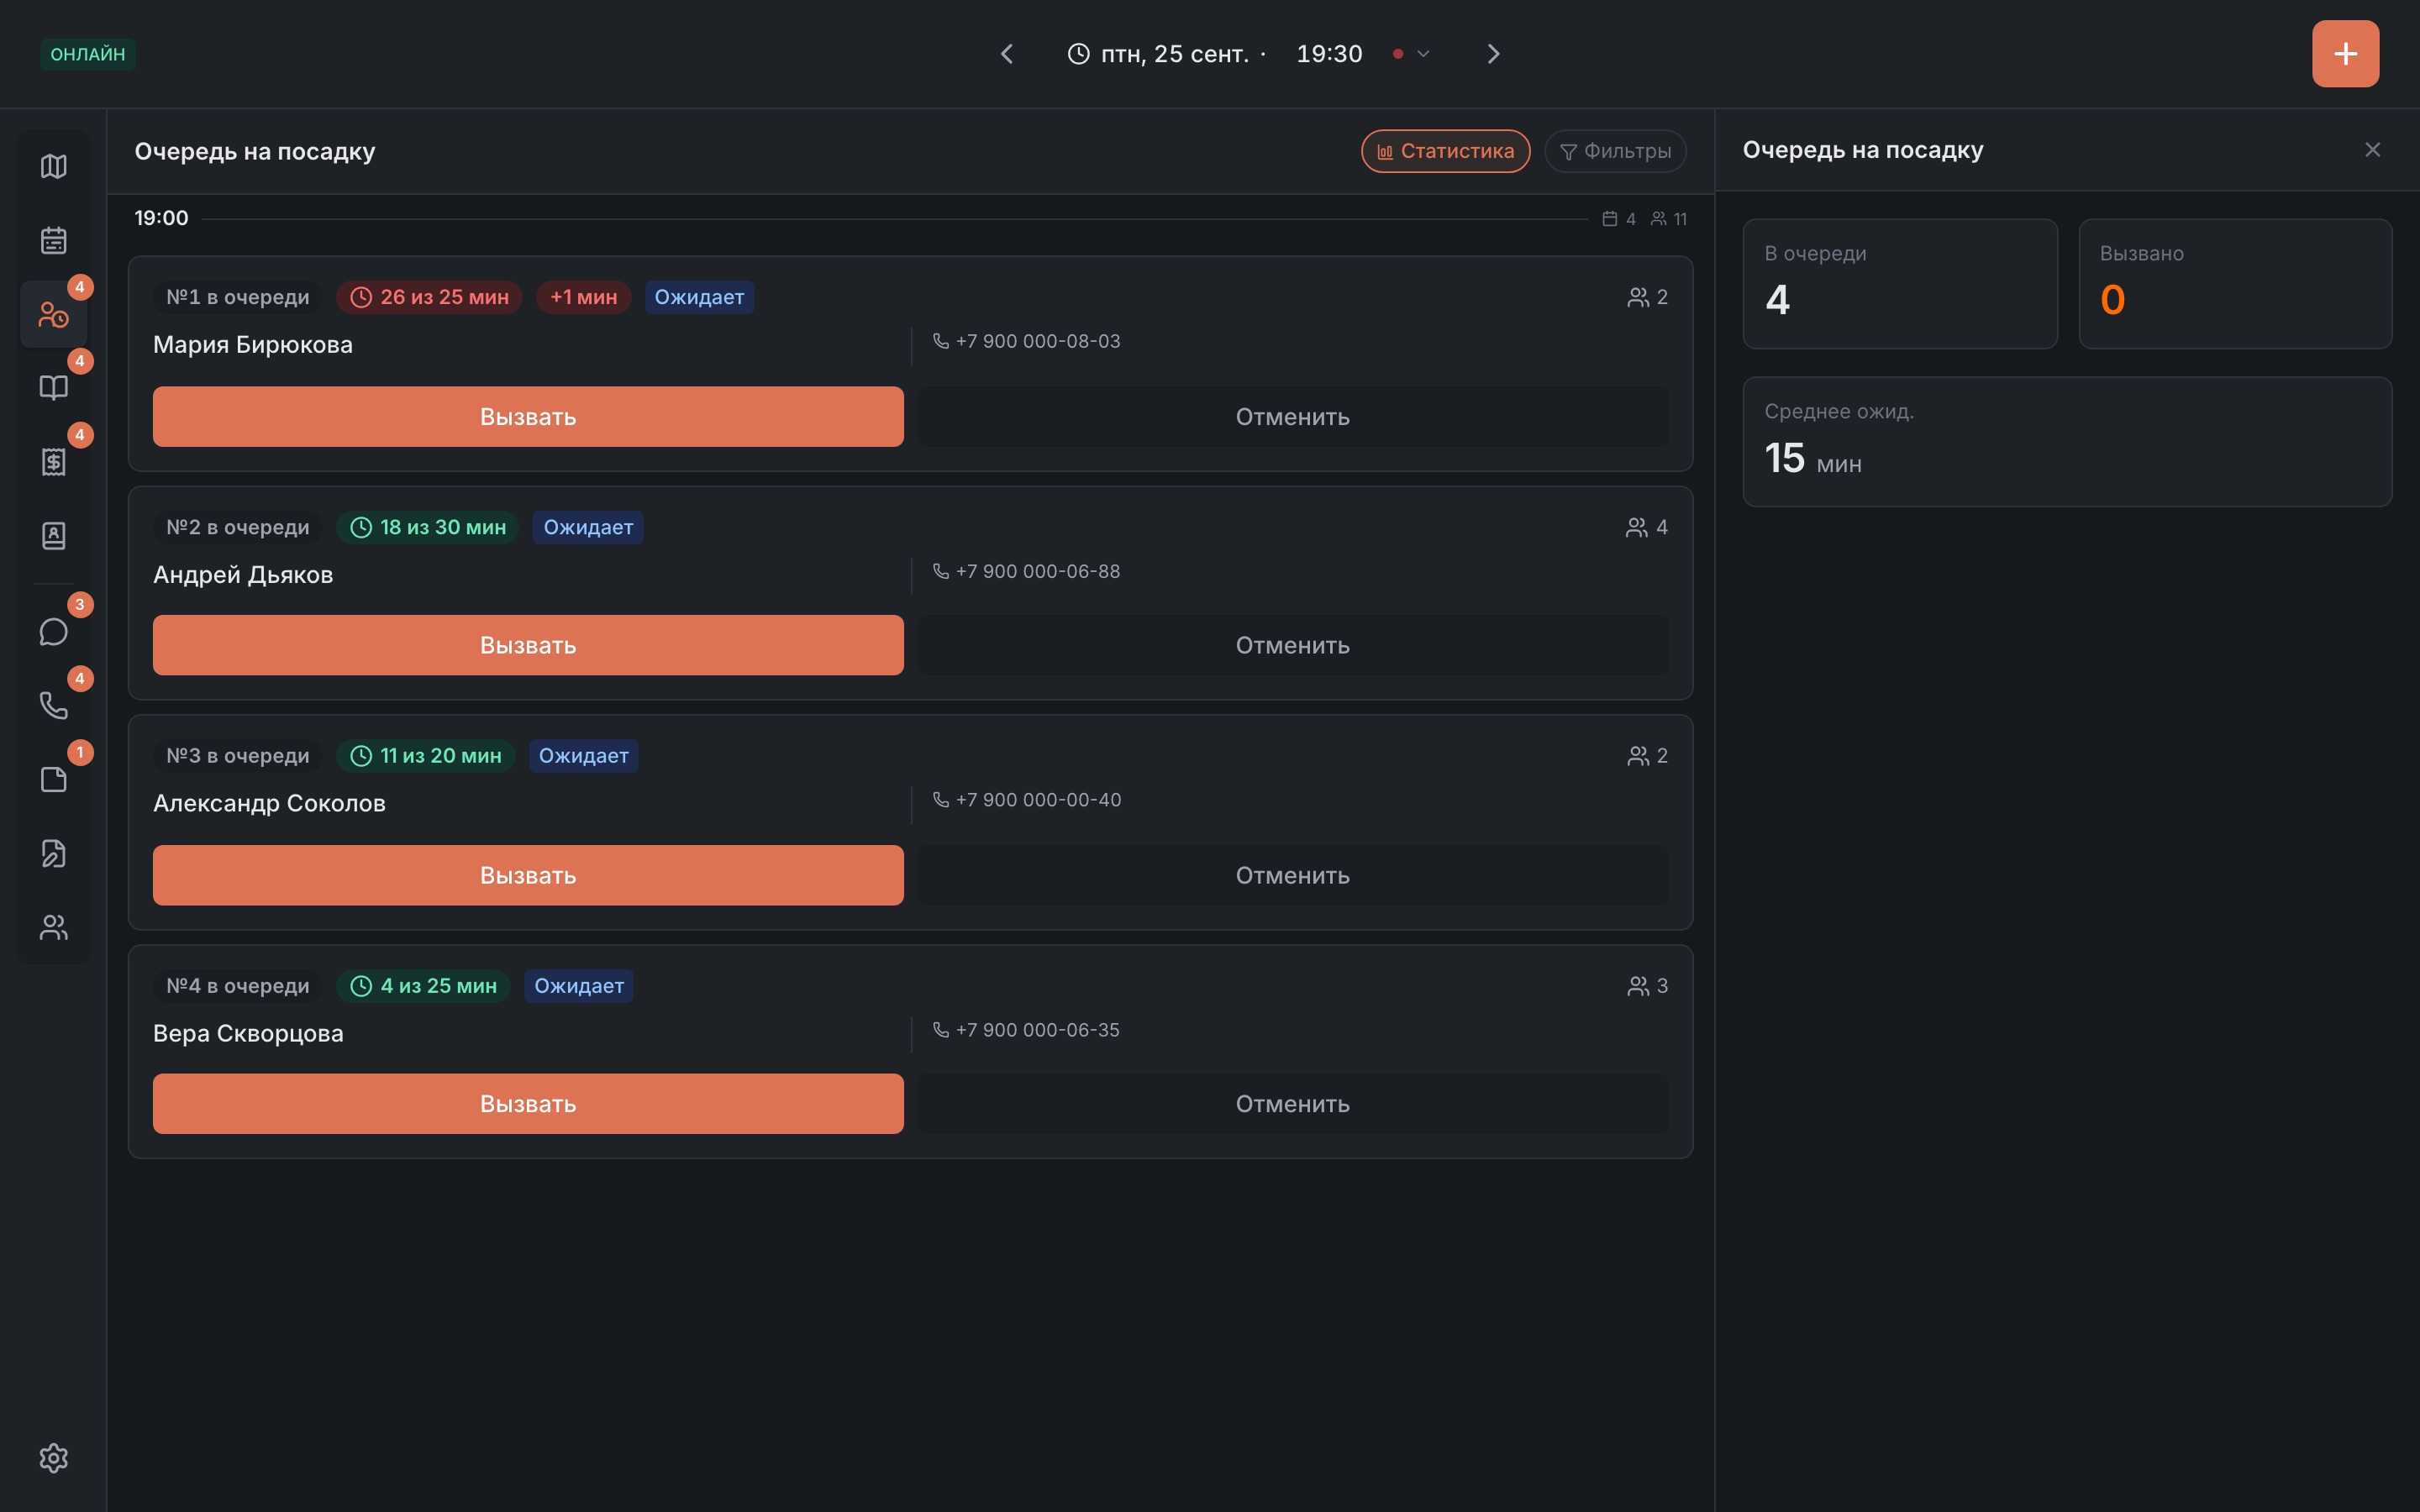This screenshot has height=1512, width=2420.
Task: Click Вызвать for Мария Бирюкова
Action: coord(528,417)
